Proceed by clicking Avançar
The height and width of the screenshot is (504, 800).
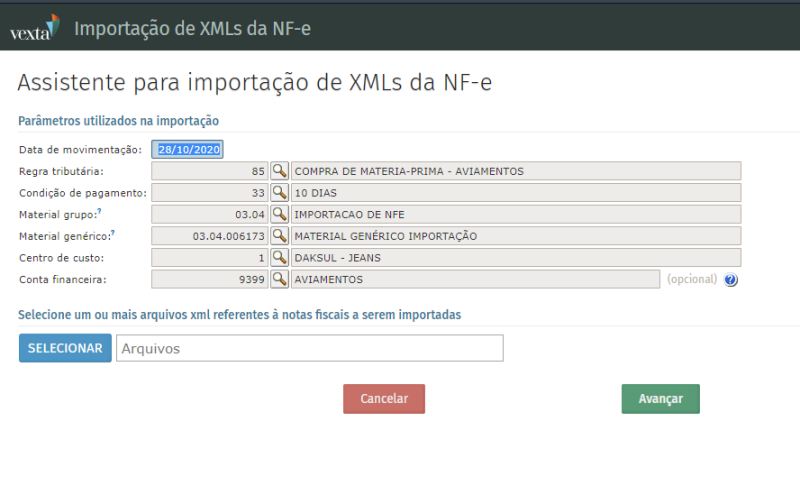(x=660, y=398)
